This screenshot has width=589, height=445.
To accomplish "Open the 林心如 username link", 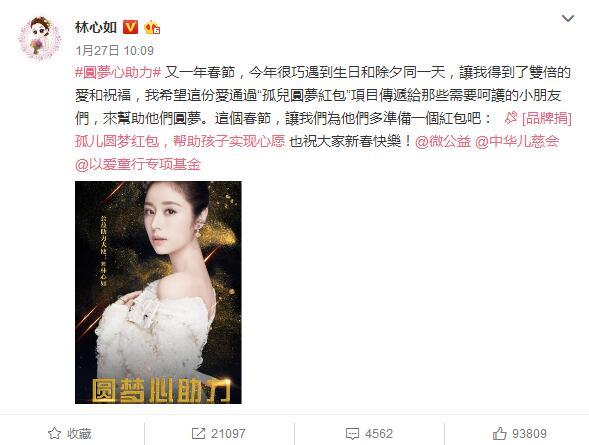I will tap(96, 27).
